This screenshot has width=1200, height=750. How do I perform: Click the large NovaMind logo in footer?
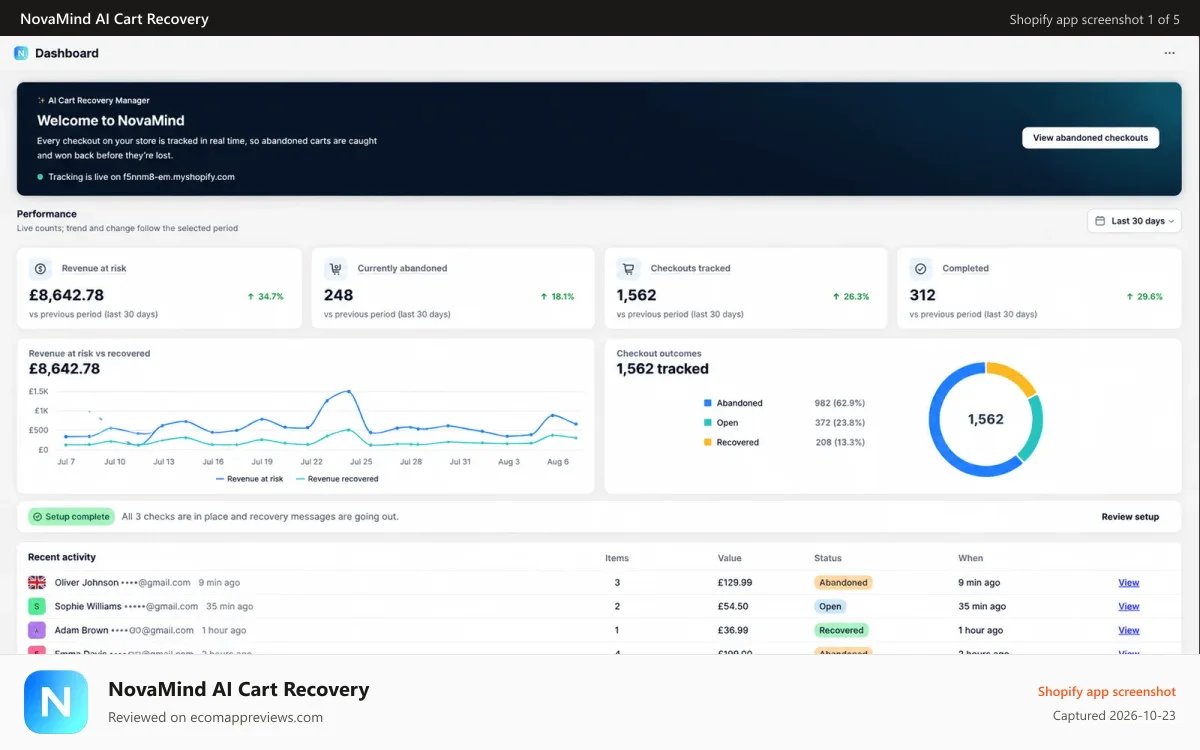click(x=56, y=702)
